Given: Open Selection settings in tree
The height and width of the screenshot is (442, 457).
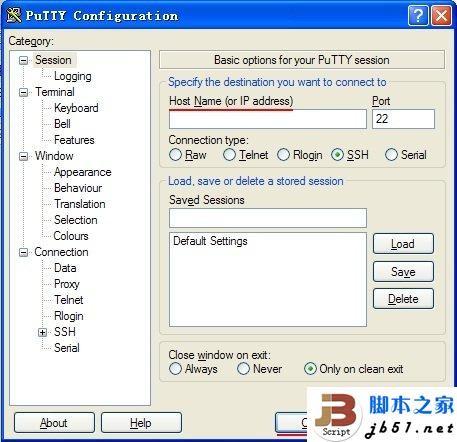Looking at the screenshot, I should [x=76, y=220].
